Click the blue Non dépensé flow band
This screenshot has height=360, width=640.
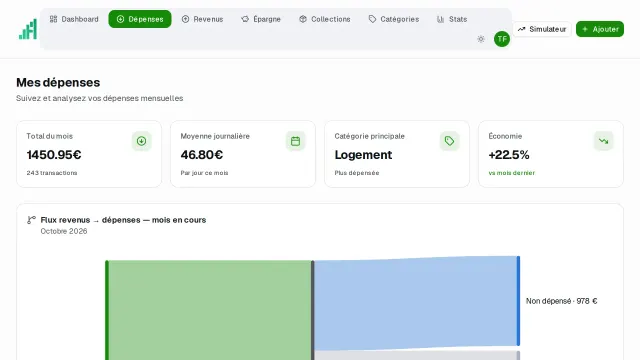click(416, 303)
